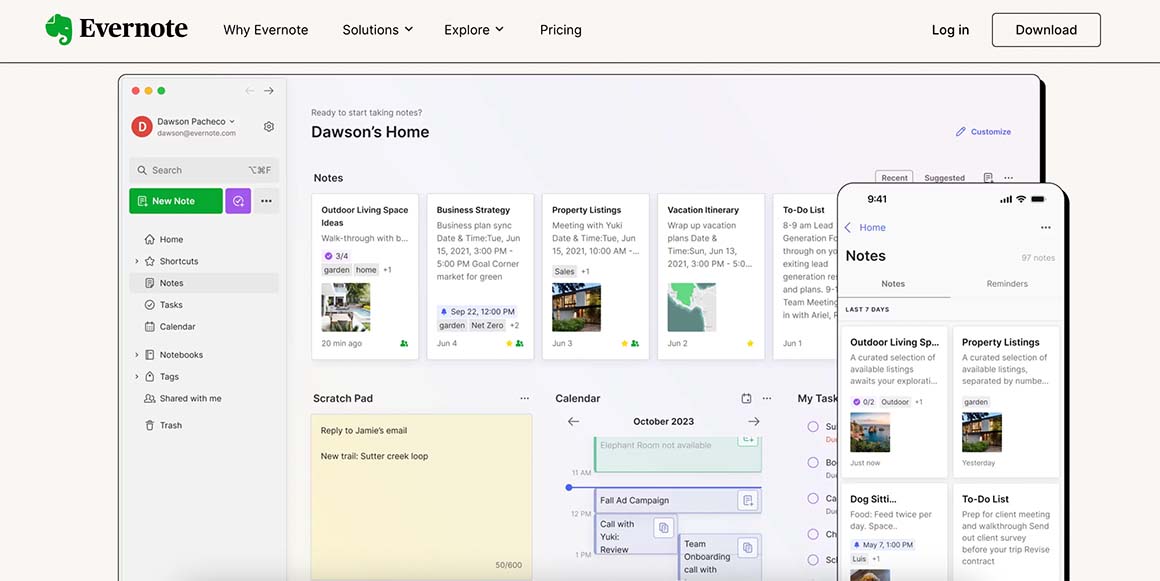
Task: Expand the Notebooks section
Action: (139, 354)
